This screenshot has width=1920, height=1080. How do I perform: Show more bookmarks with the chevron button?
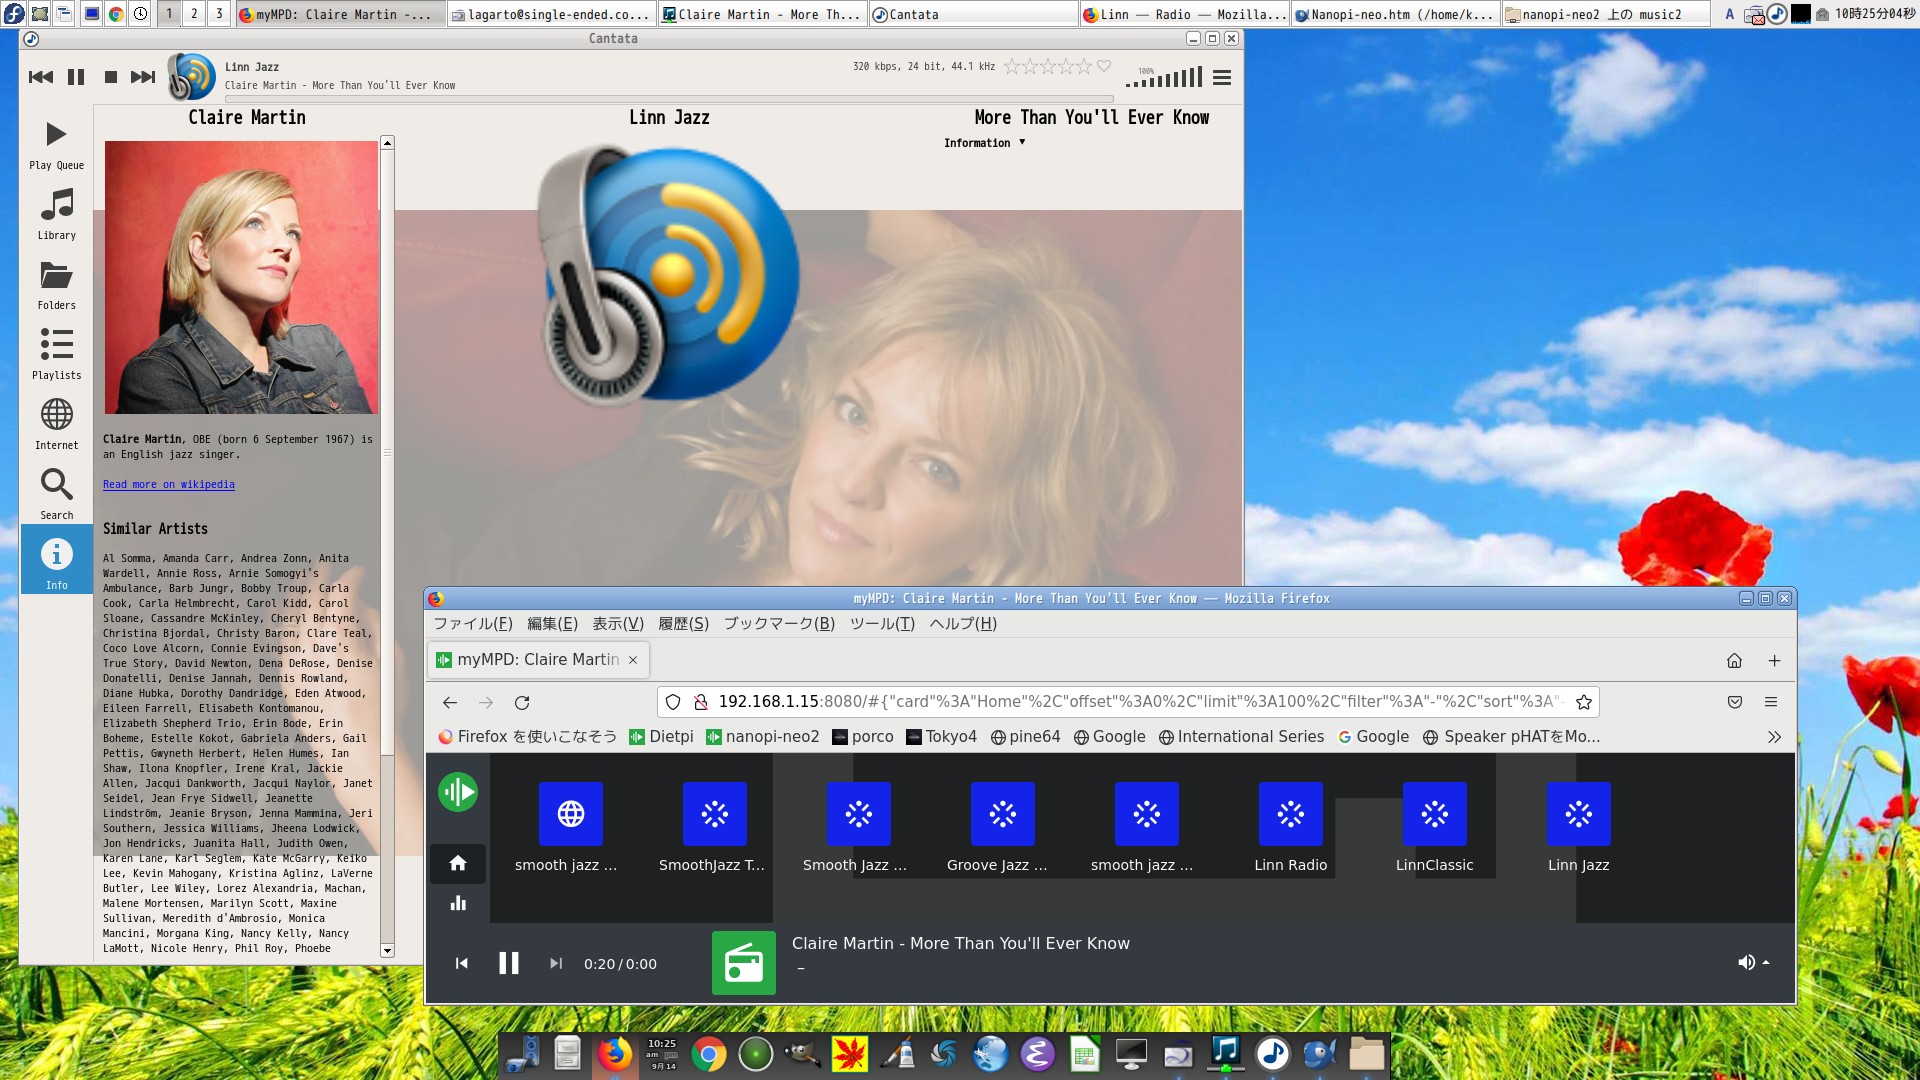pos(1774,737)
